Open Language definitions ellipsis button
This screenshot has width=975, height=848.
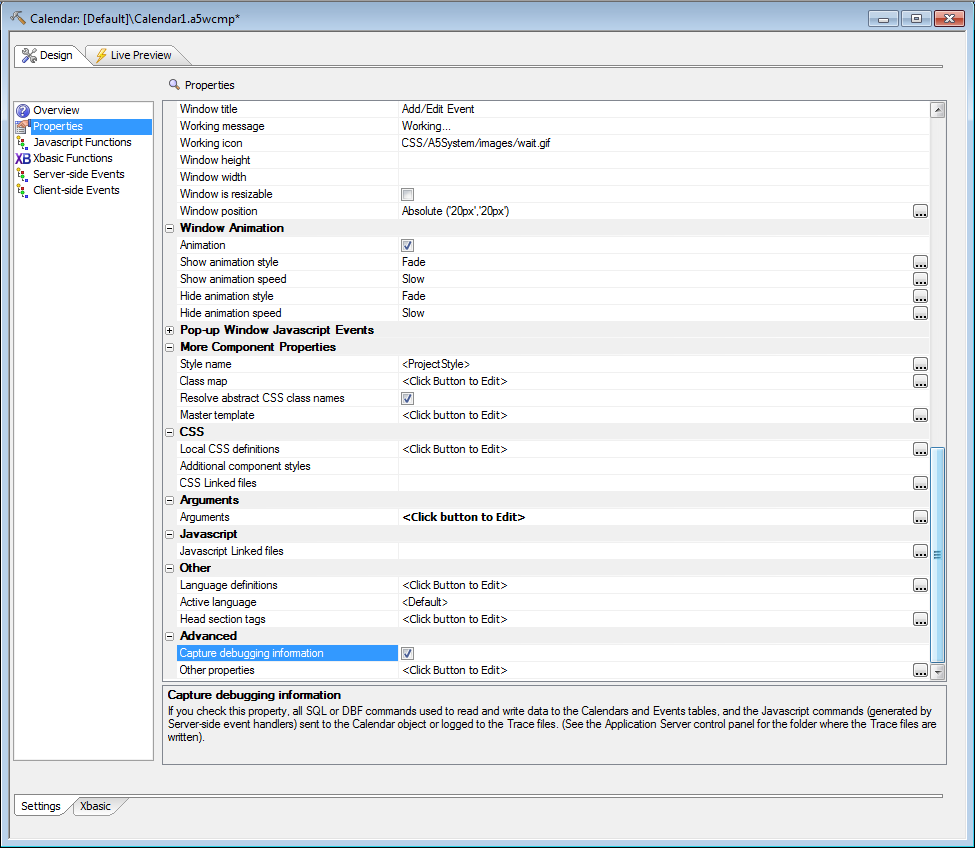coord(920,585)
